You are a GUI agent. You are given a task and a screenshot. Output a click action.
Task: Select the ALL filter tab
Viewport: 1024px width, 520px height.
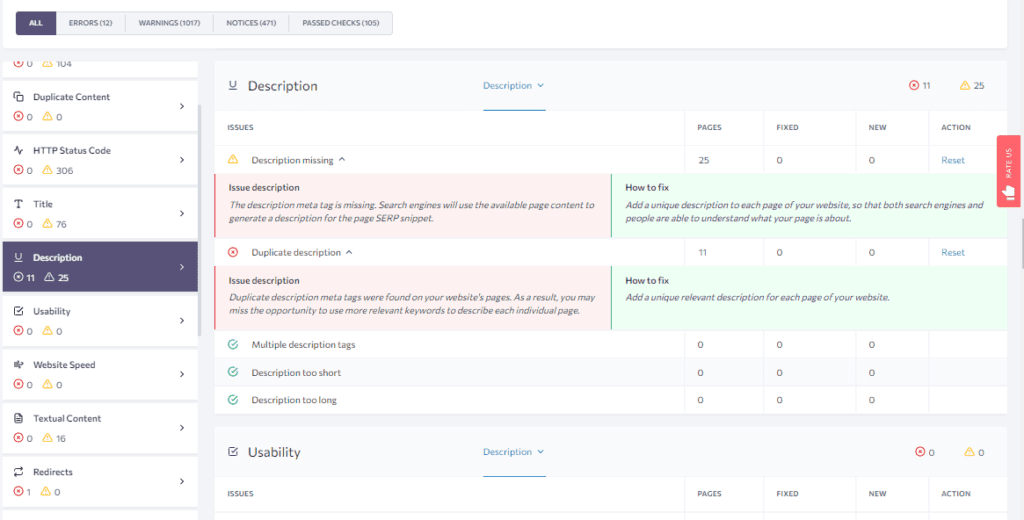pos(36,23)
